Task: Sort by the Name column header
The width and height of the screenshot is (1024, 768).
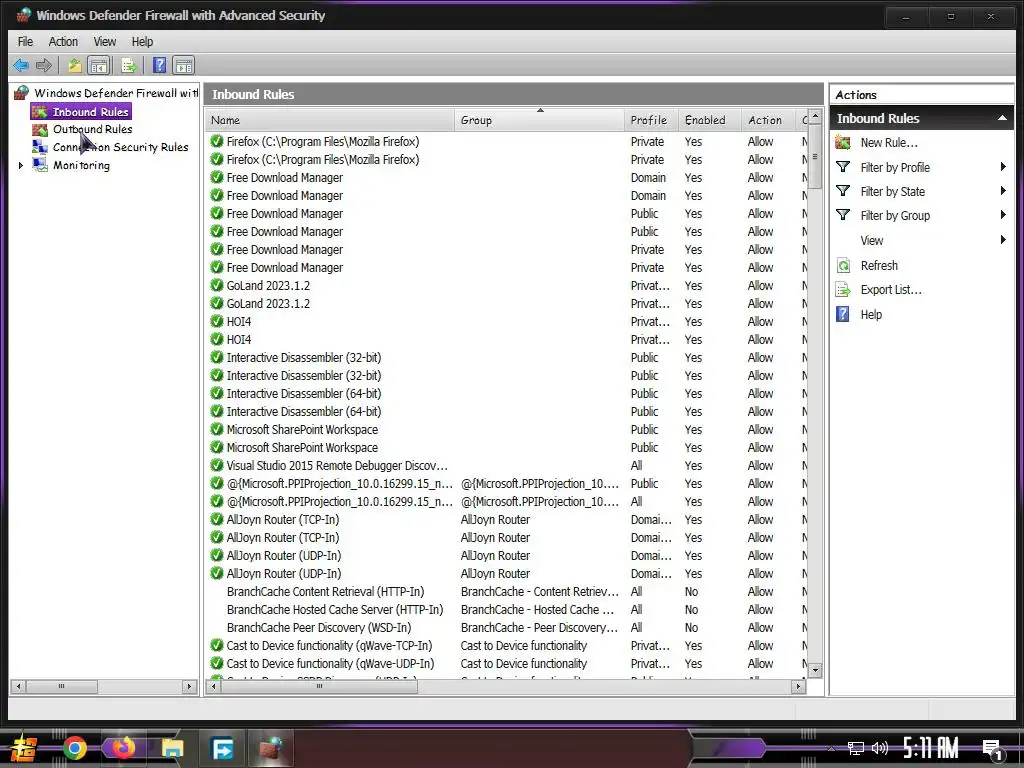Action: [329, 120]
